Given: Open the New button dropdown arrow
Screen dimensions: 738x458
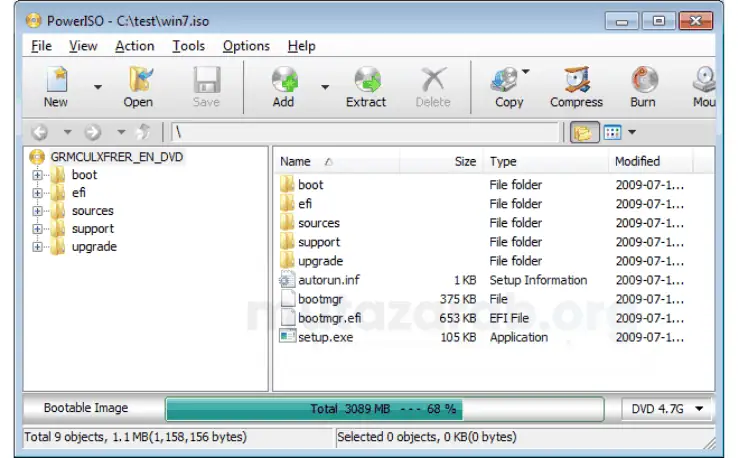Looking at the screenshot, I should click(x=97, y=87).
